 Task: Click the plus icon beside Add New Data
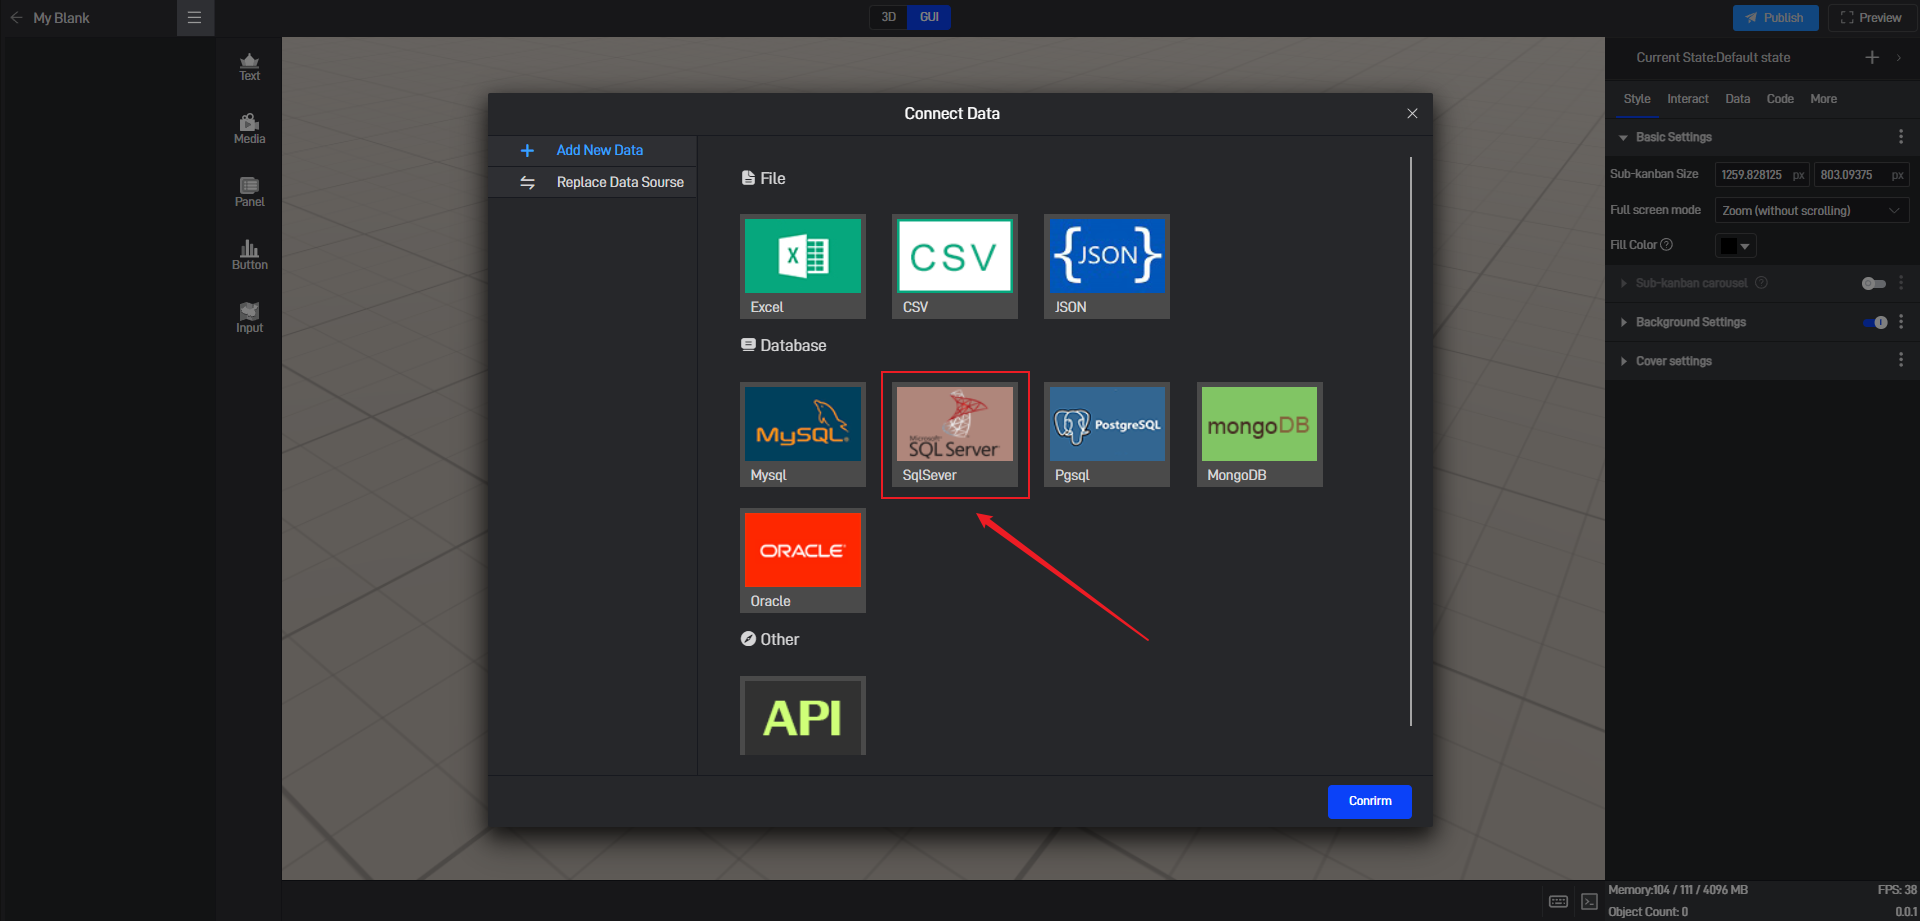pyautogui.click(x=527, y=151)
